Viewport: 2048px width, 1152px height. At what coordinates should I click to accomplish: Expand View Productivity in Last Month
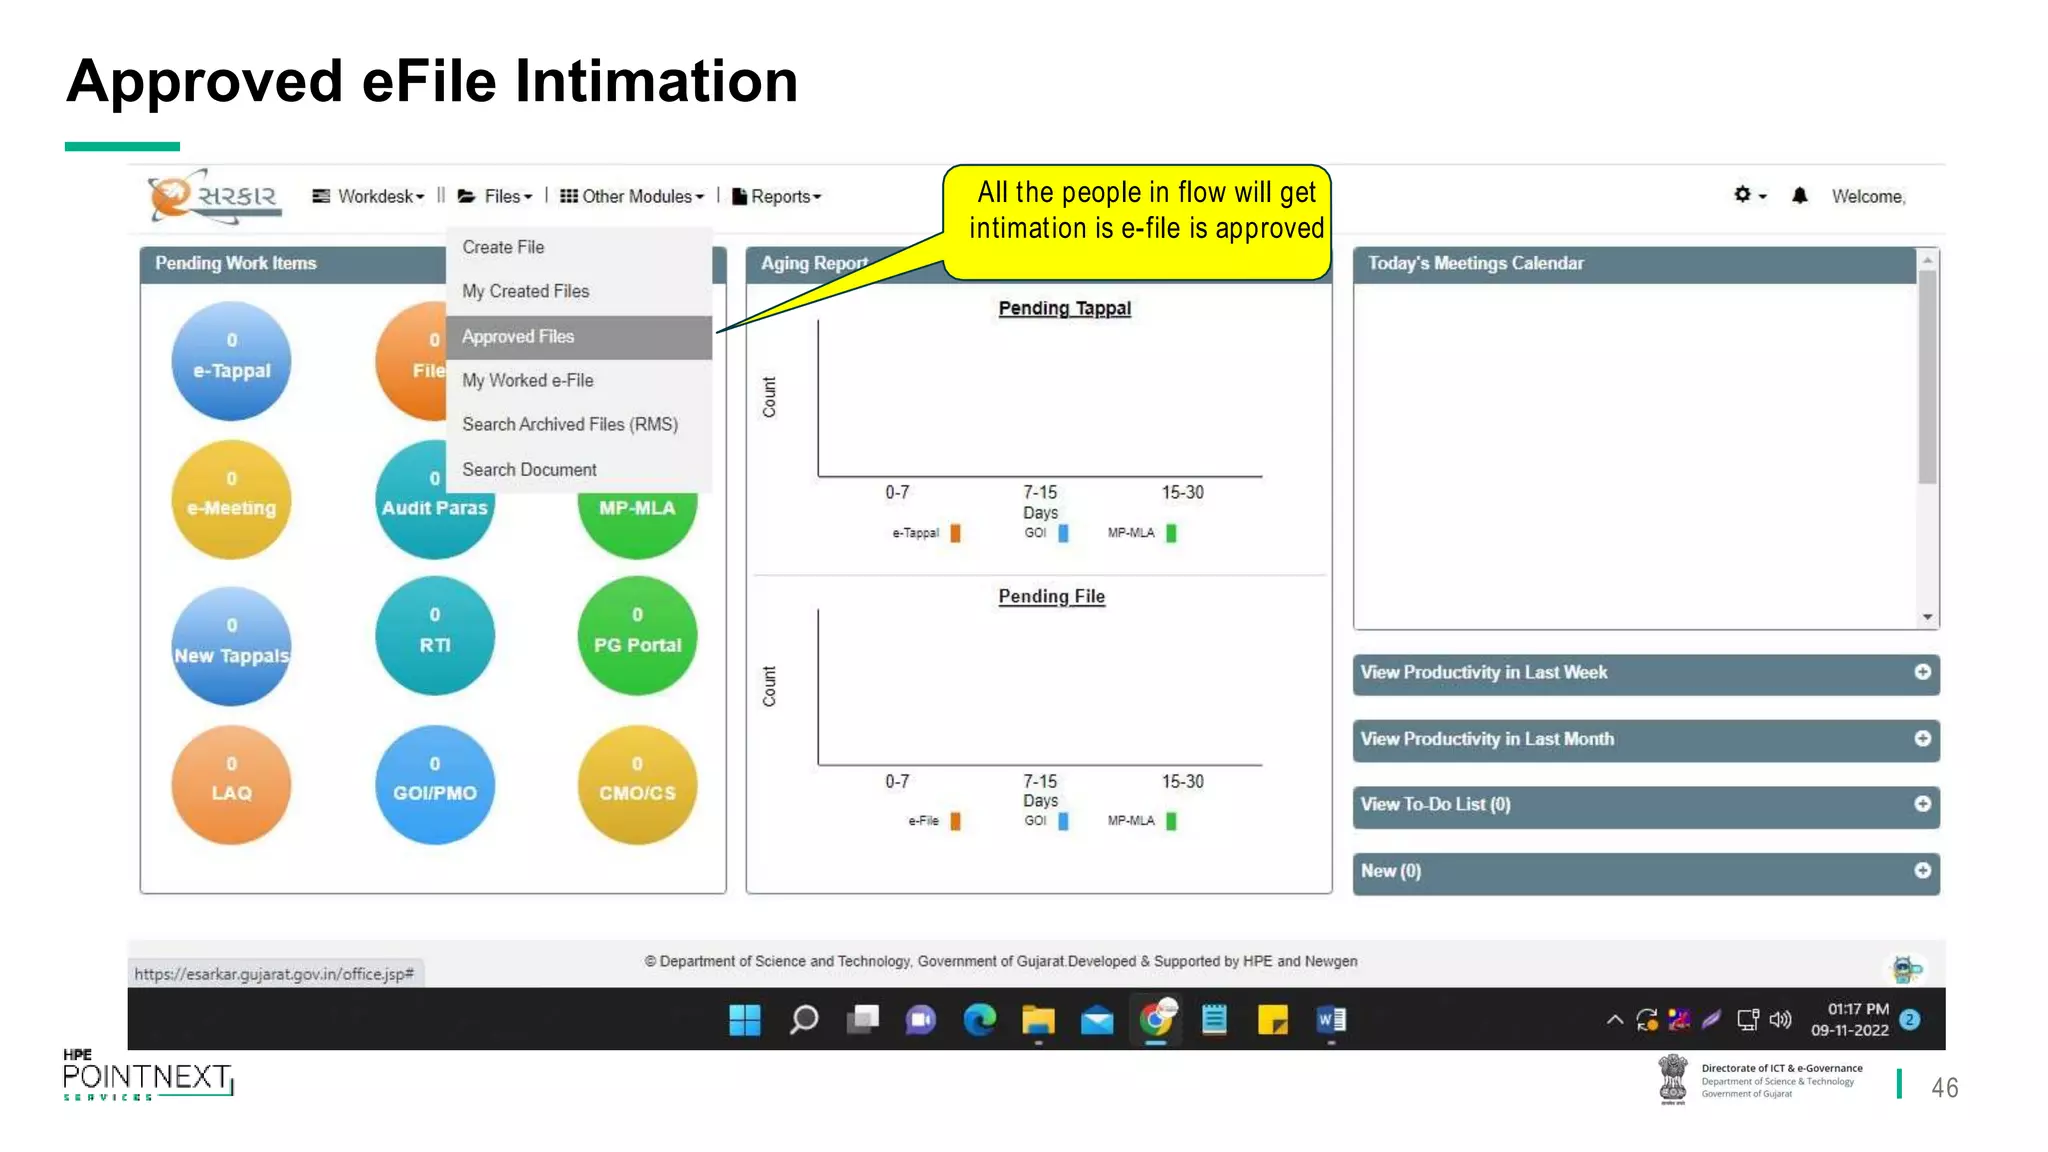tap(1921, 739)
